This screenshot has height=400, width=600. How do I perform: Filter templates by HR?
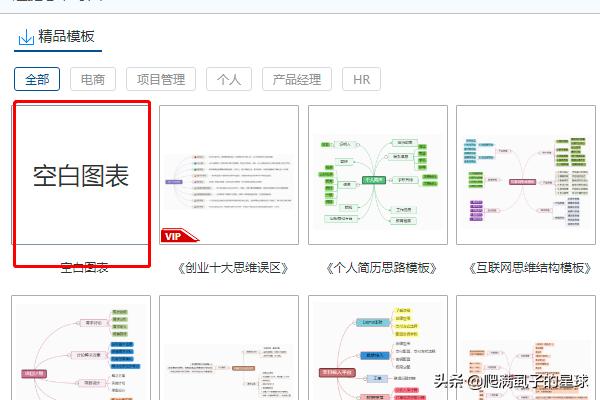click(362, 79)
